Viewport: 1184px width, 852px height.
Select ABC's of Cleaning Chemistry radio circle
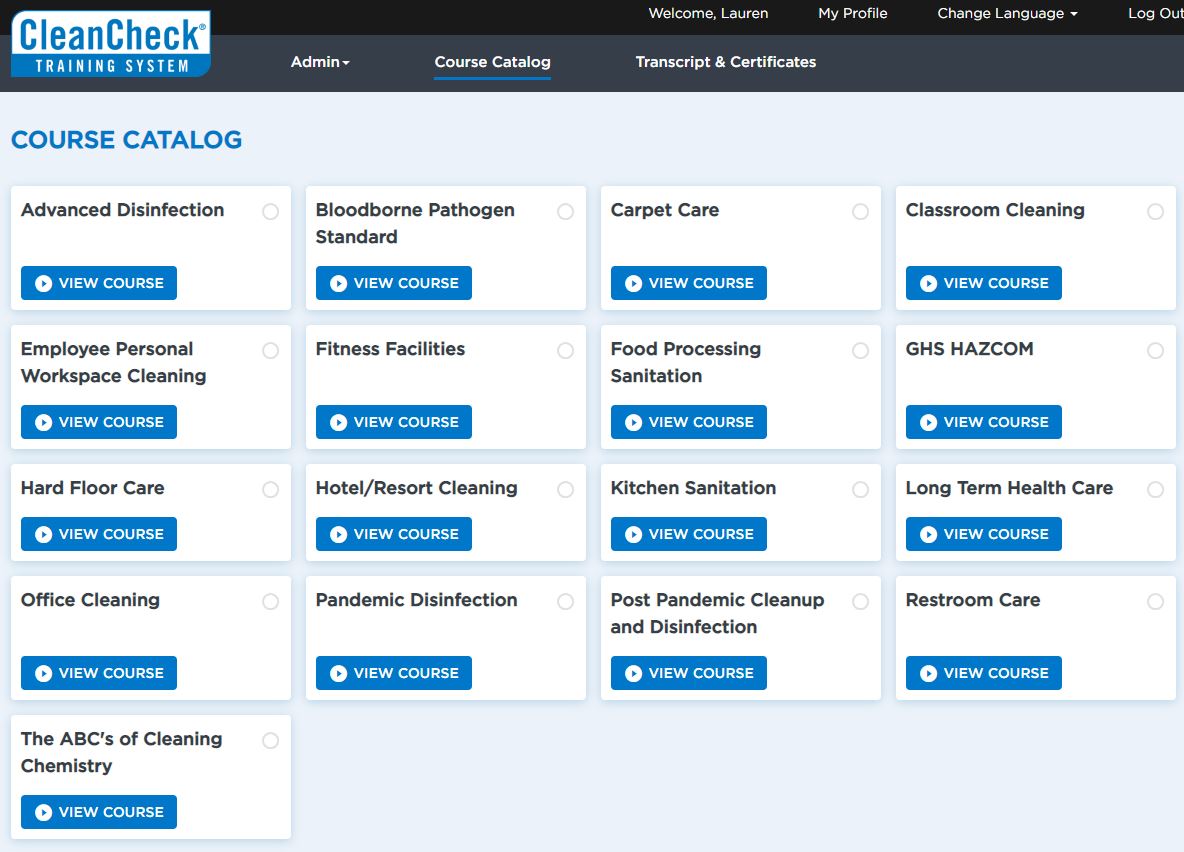(270, 740)
